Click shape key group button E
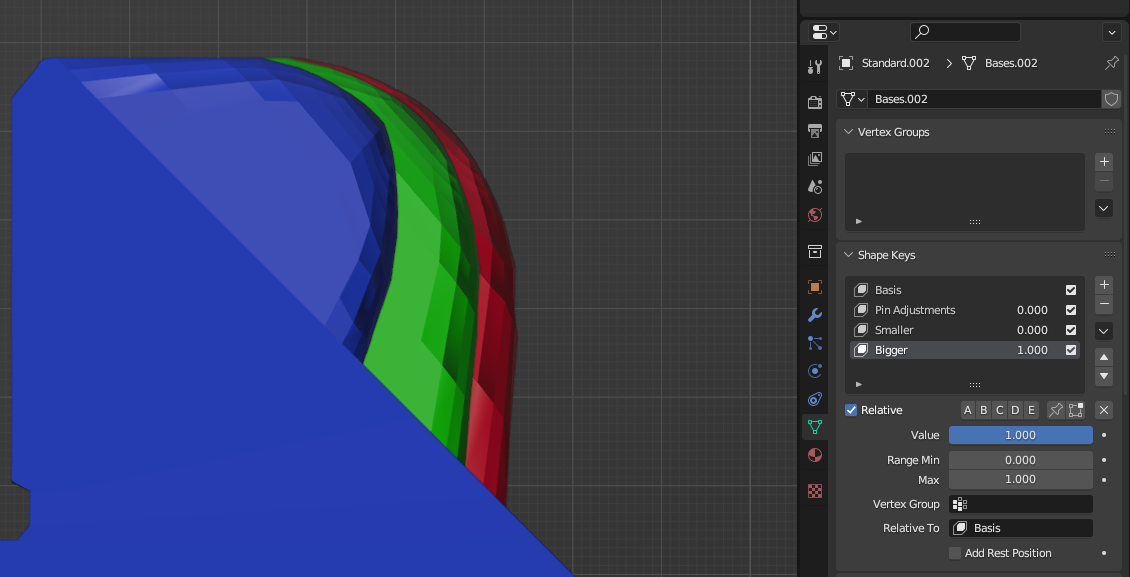1130x577 pixels. click(x=1031, y=410)
